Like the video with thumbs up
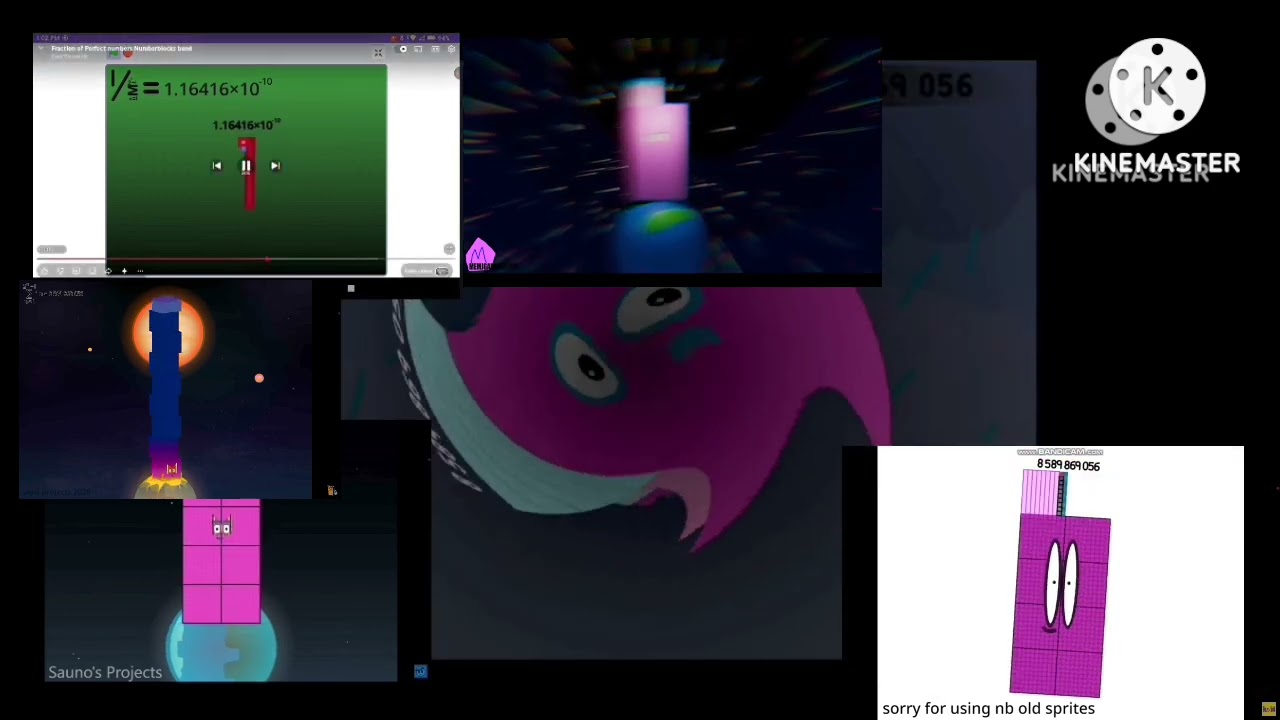 coord(45,271)
